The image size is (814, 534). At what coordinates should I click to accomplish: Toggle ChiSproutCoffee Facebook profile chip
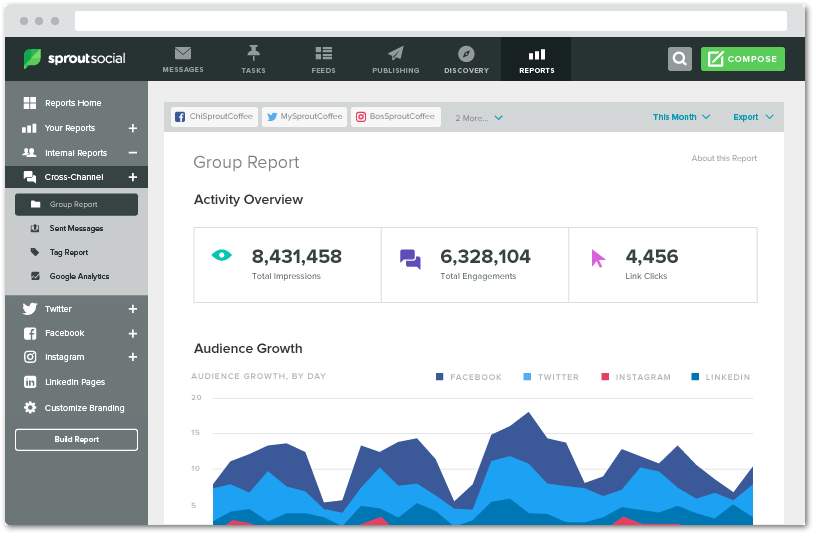[214, 117]
